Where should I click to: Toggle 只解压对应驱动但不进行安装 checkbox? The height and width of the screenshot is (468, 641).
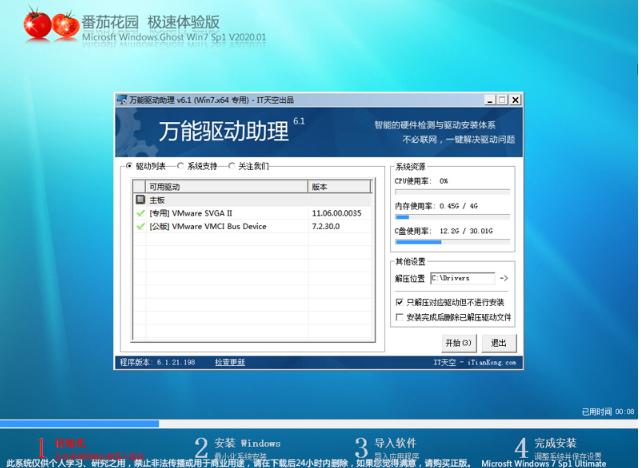pos(399,302)
